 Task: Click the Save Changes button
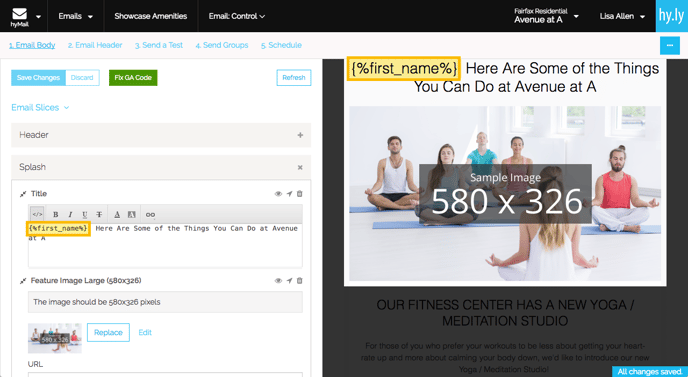pos(38,78)
